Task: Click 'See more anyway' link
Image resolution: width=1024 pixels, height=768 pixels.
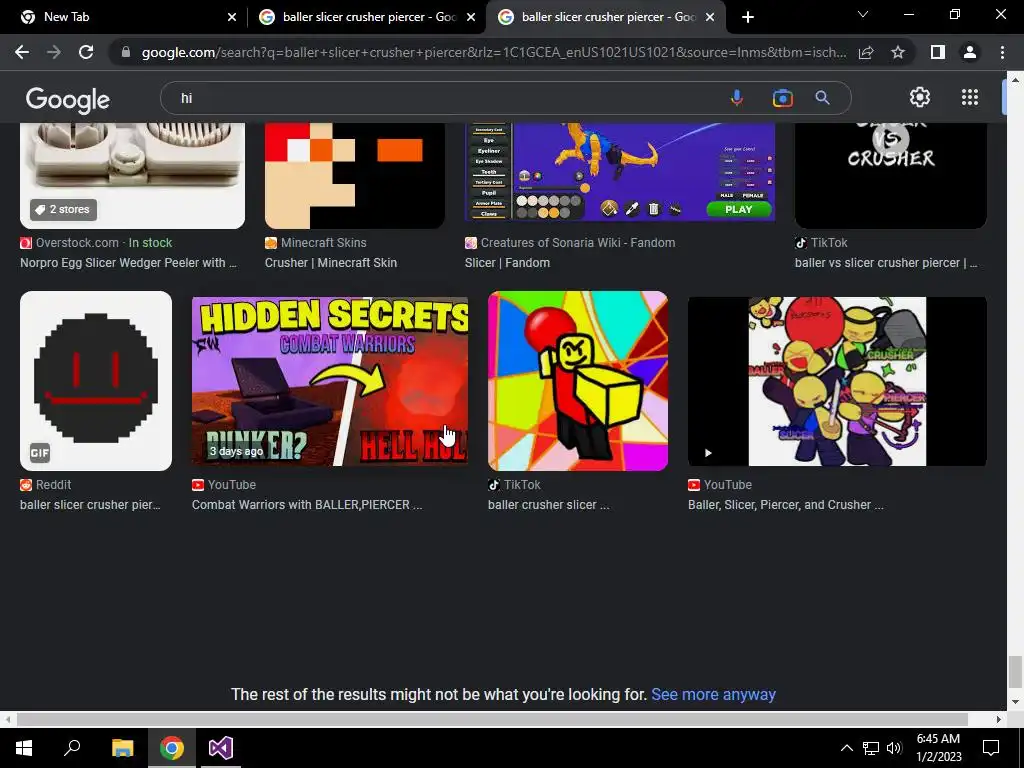Action: [x=713, y=694]
